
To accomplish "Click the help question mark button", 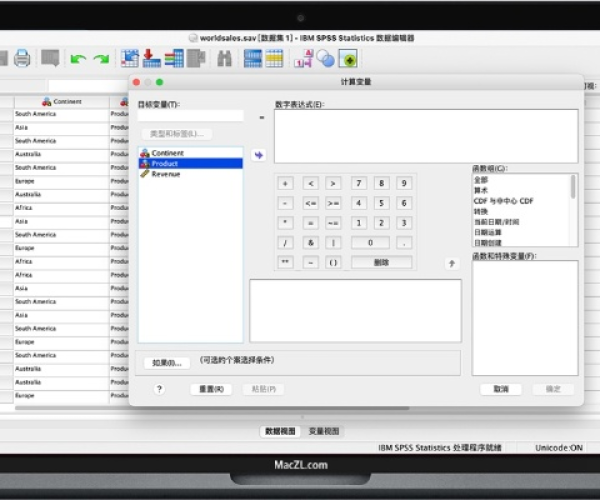I will click(x=159, y=389).
